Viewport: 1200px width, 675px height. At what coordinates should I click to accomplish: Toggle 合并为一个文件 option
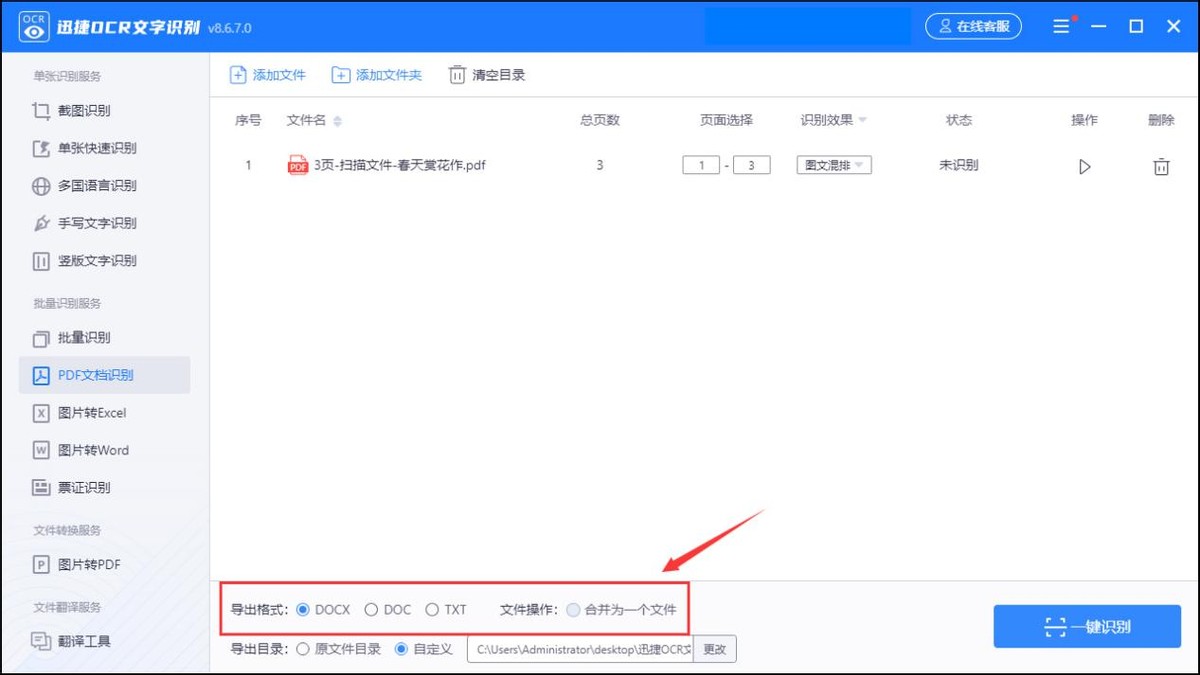click(622, 609)
